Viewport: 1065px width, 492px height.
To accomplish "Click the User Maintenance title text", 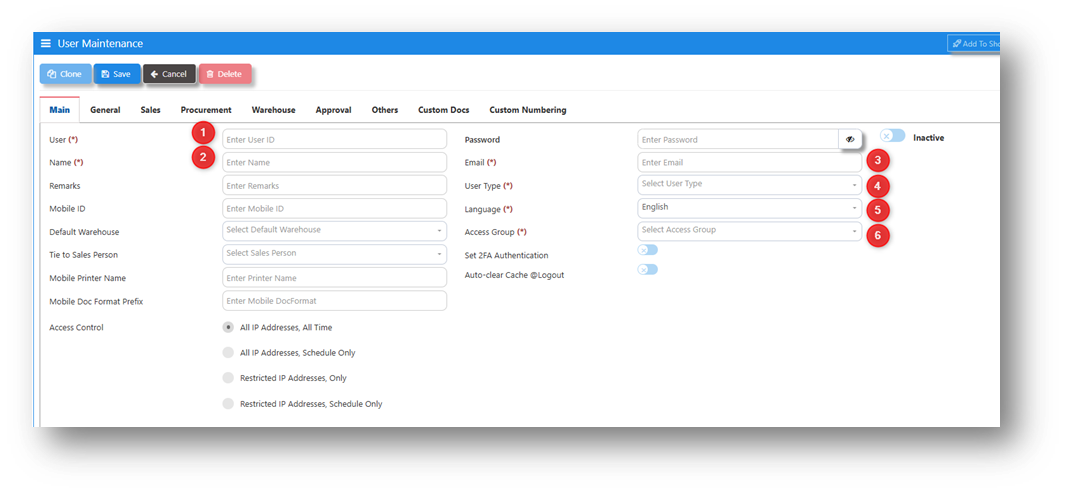I will pyautogui.click(x=100, y=43).
